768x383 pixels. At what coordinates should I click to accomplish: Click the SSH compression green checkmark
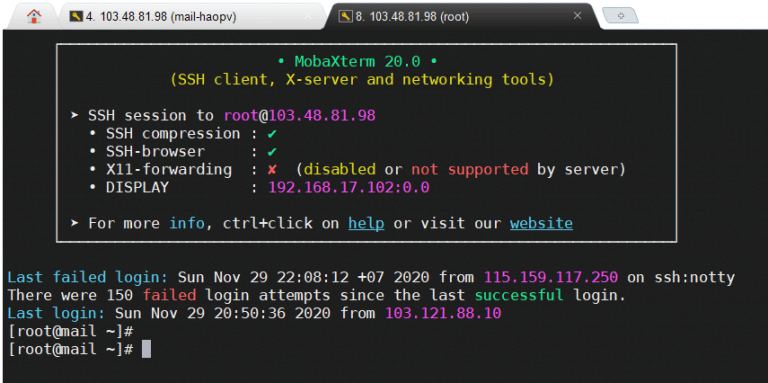pyautogui.click(x=272, y=134)
